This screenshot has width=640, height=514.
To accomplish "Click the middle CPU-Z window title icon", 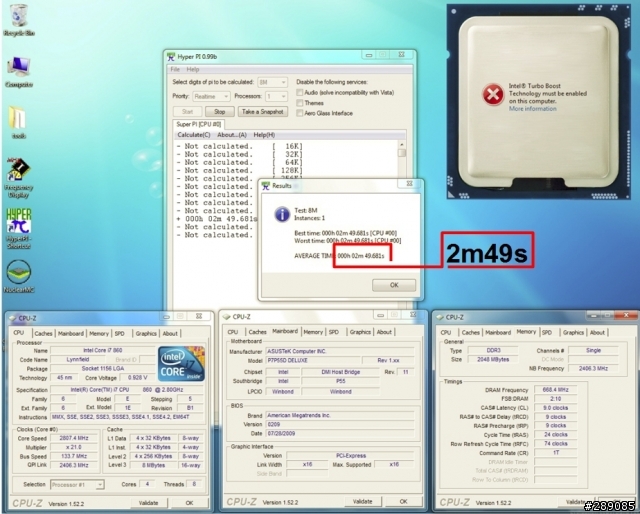I will (x=226, y=317).
